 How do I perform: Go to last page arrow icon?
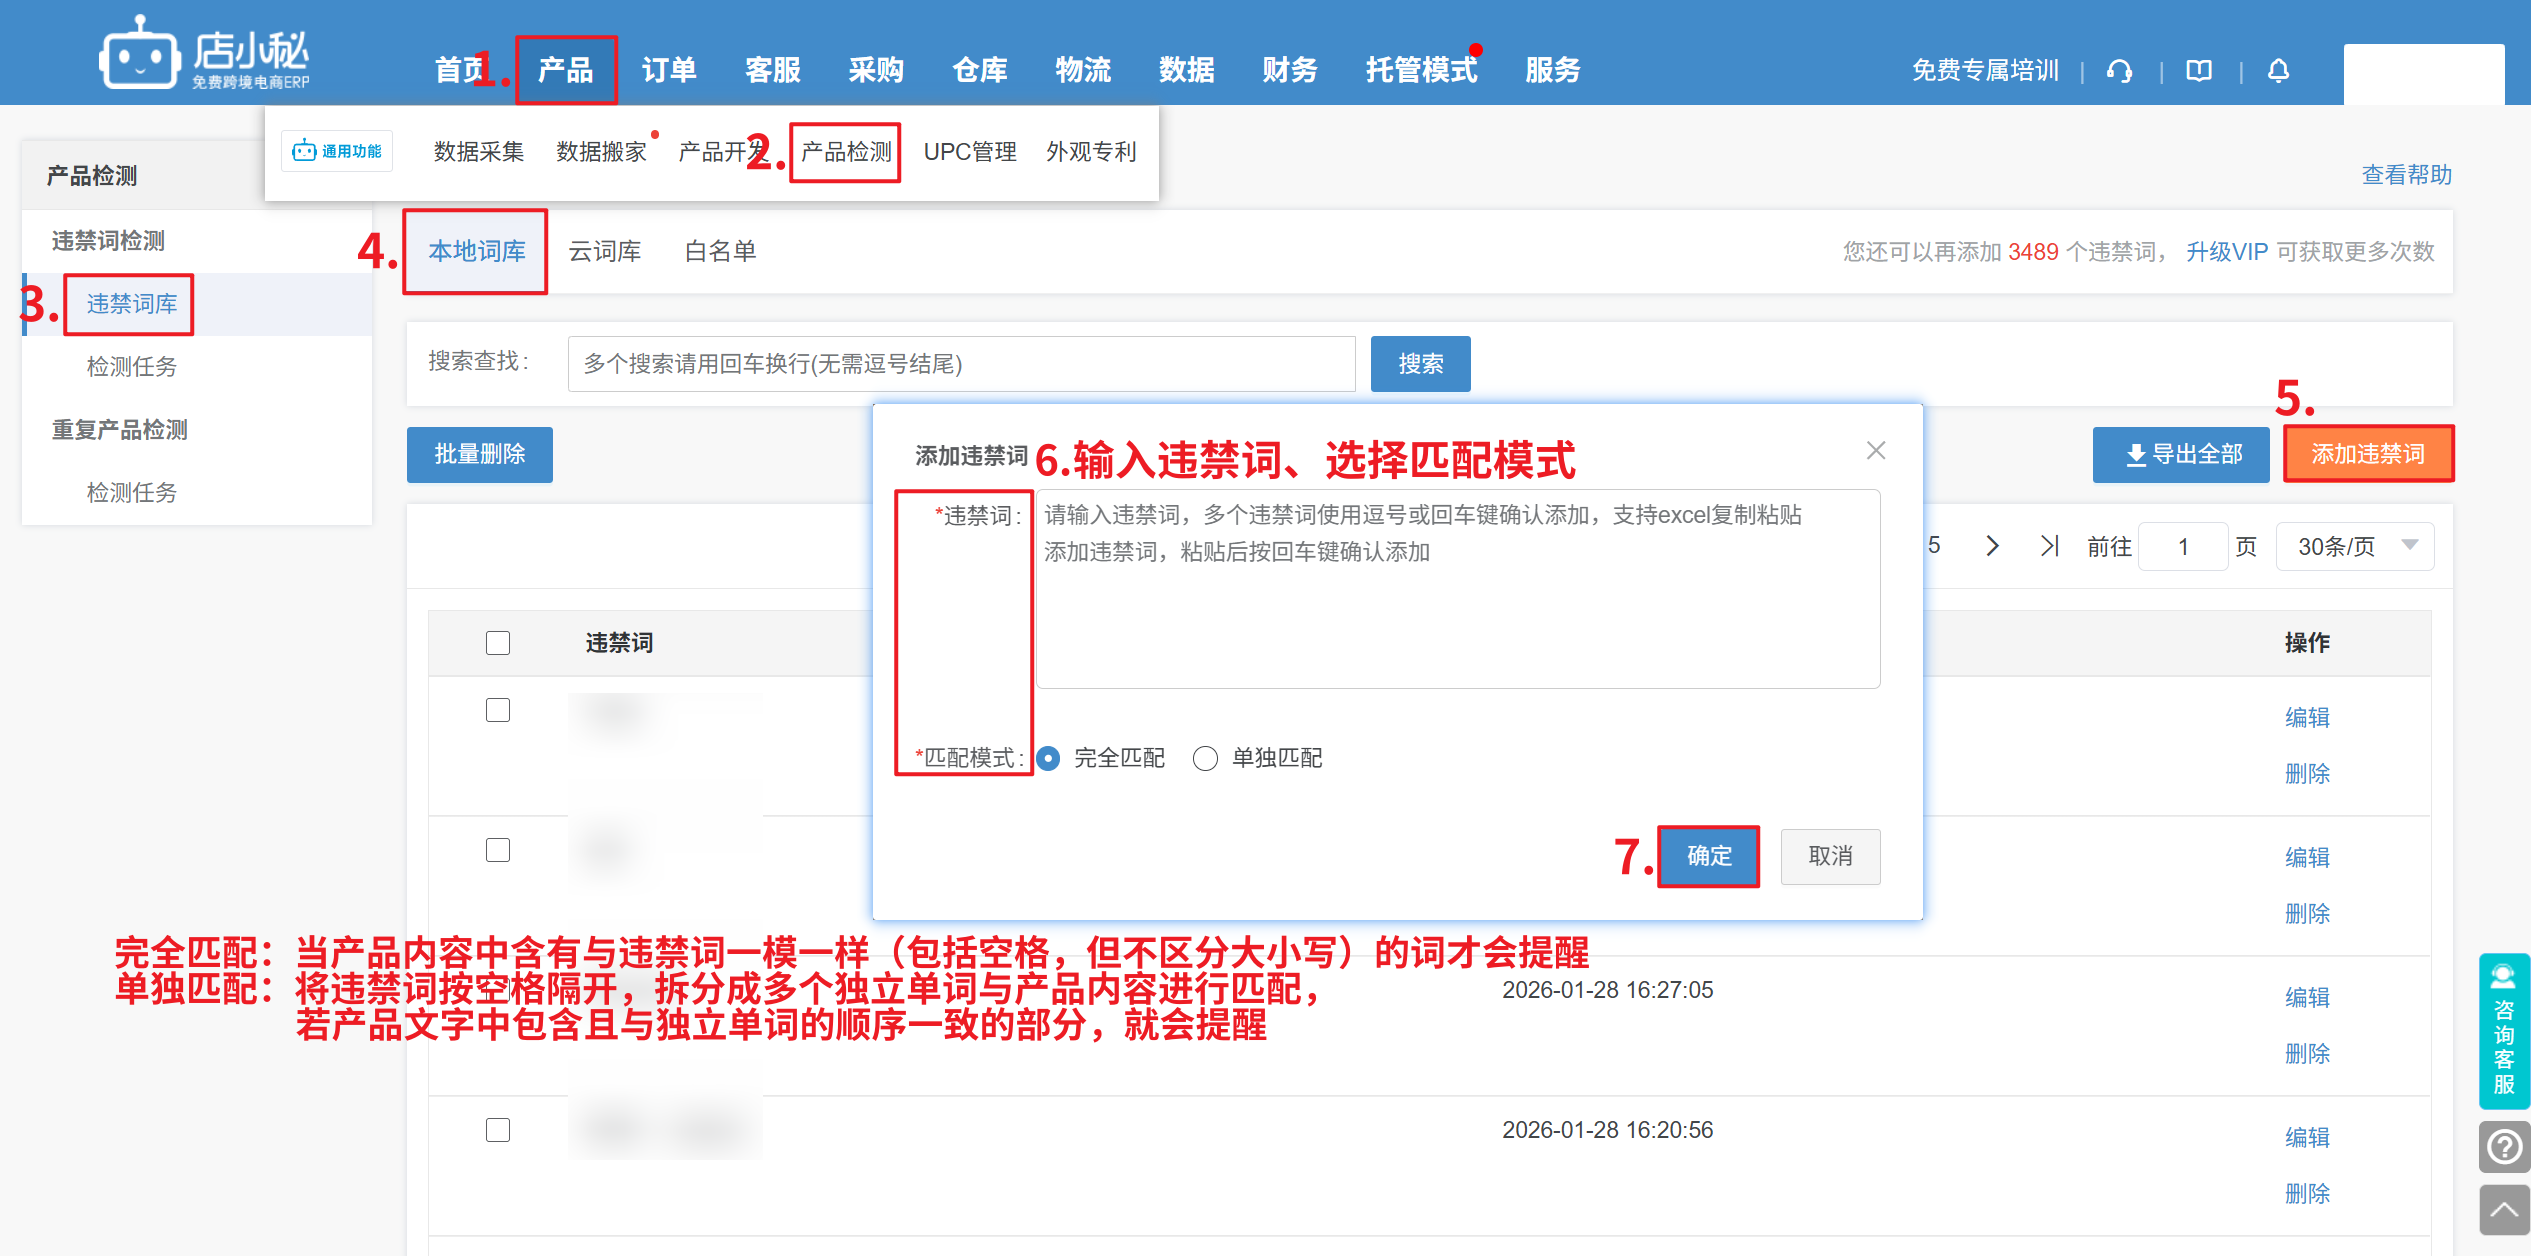tap(2049, 546)
